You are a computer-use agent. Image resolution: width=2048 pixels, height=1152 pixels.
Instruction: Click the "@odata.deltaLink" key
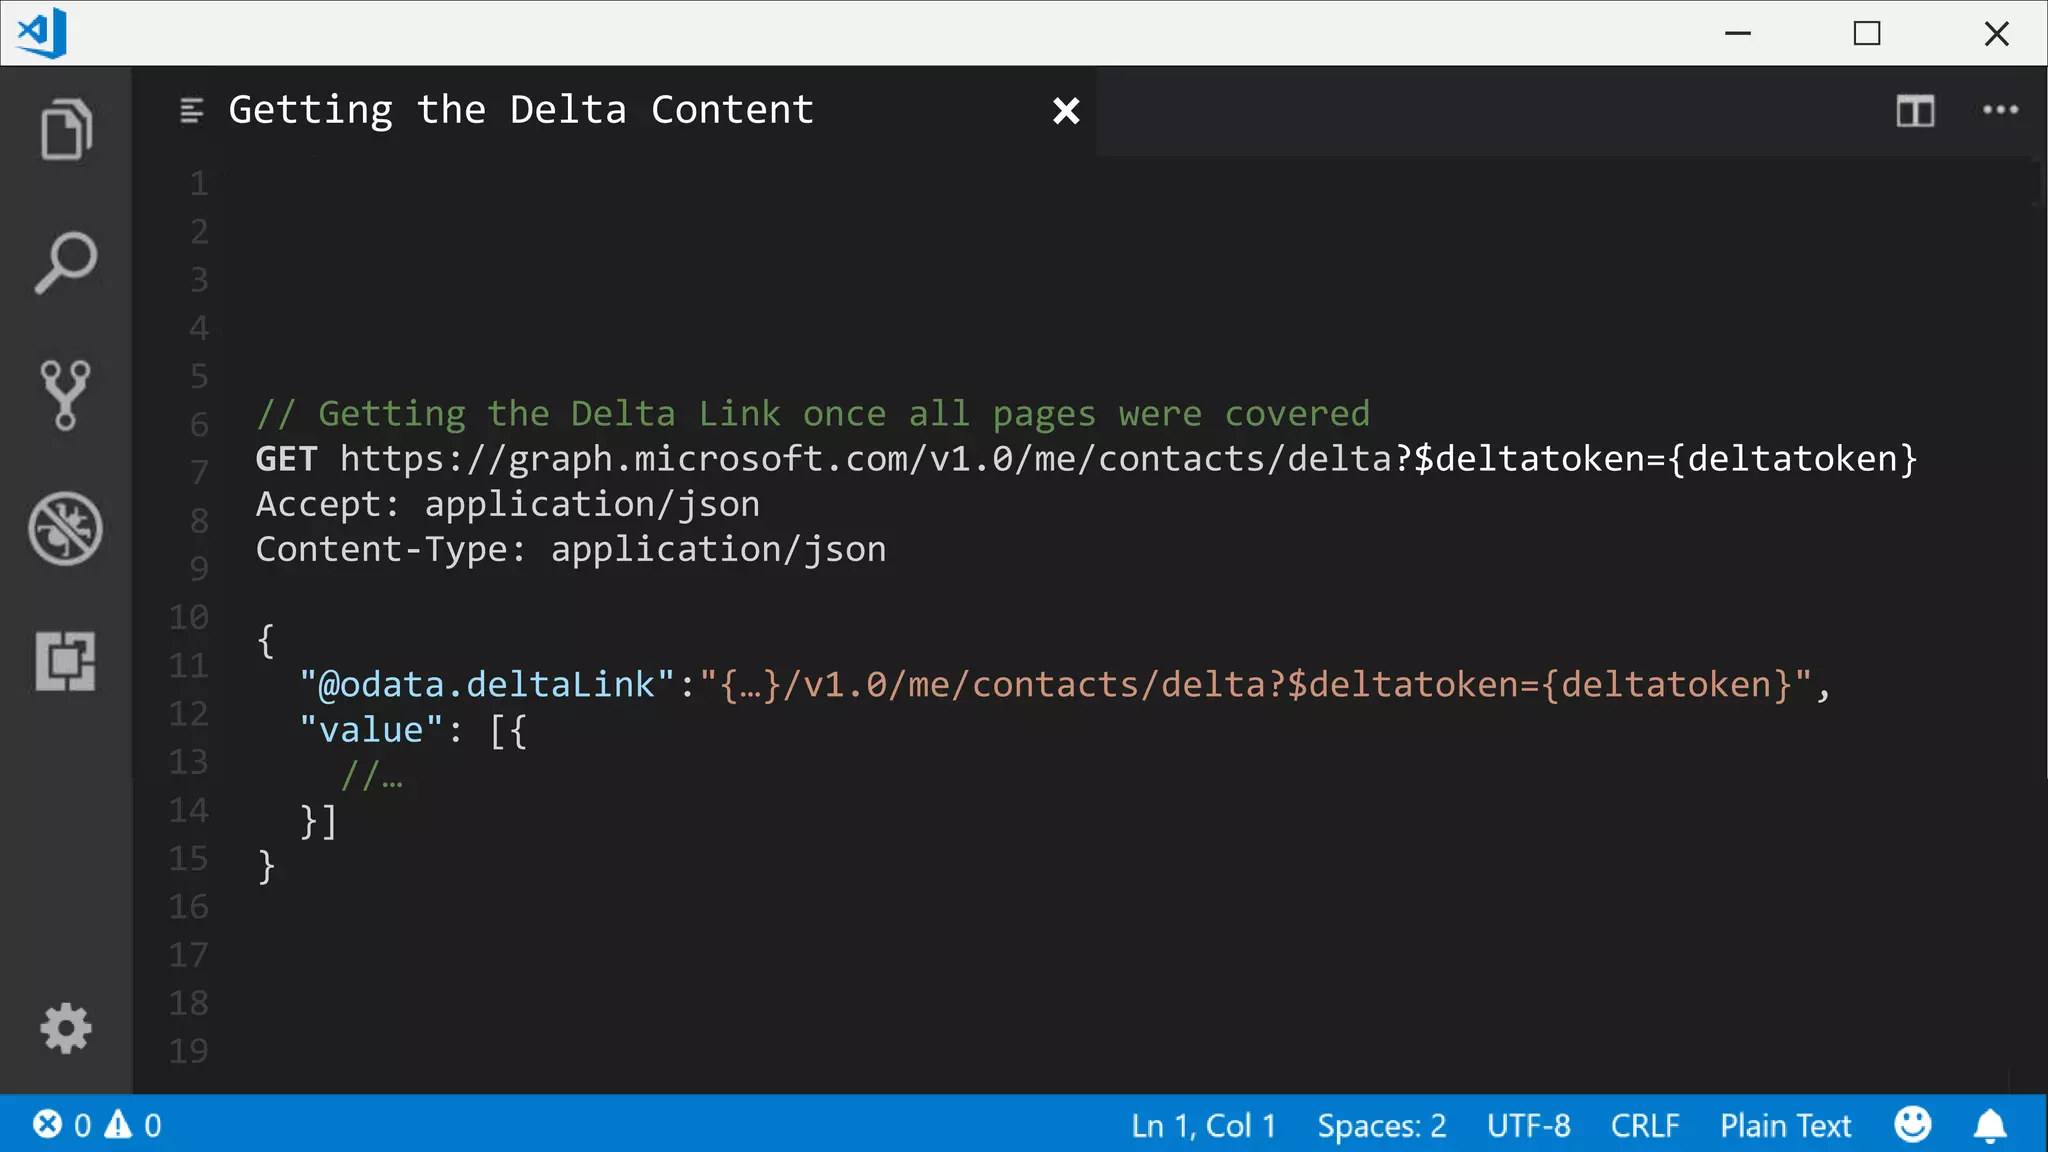coord(487,684)
